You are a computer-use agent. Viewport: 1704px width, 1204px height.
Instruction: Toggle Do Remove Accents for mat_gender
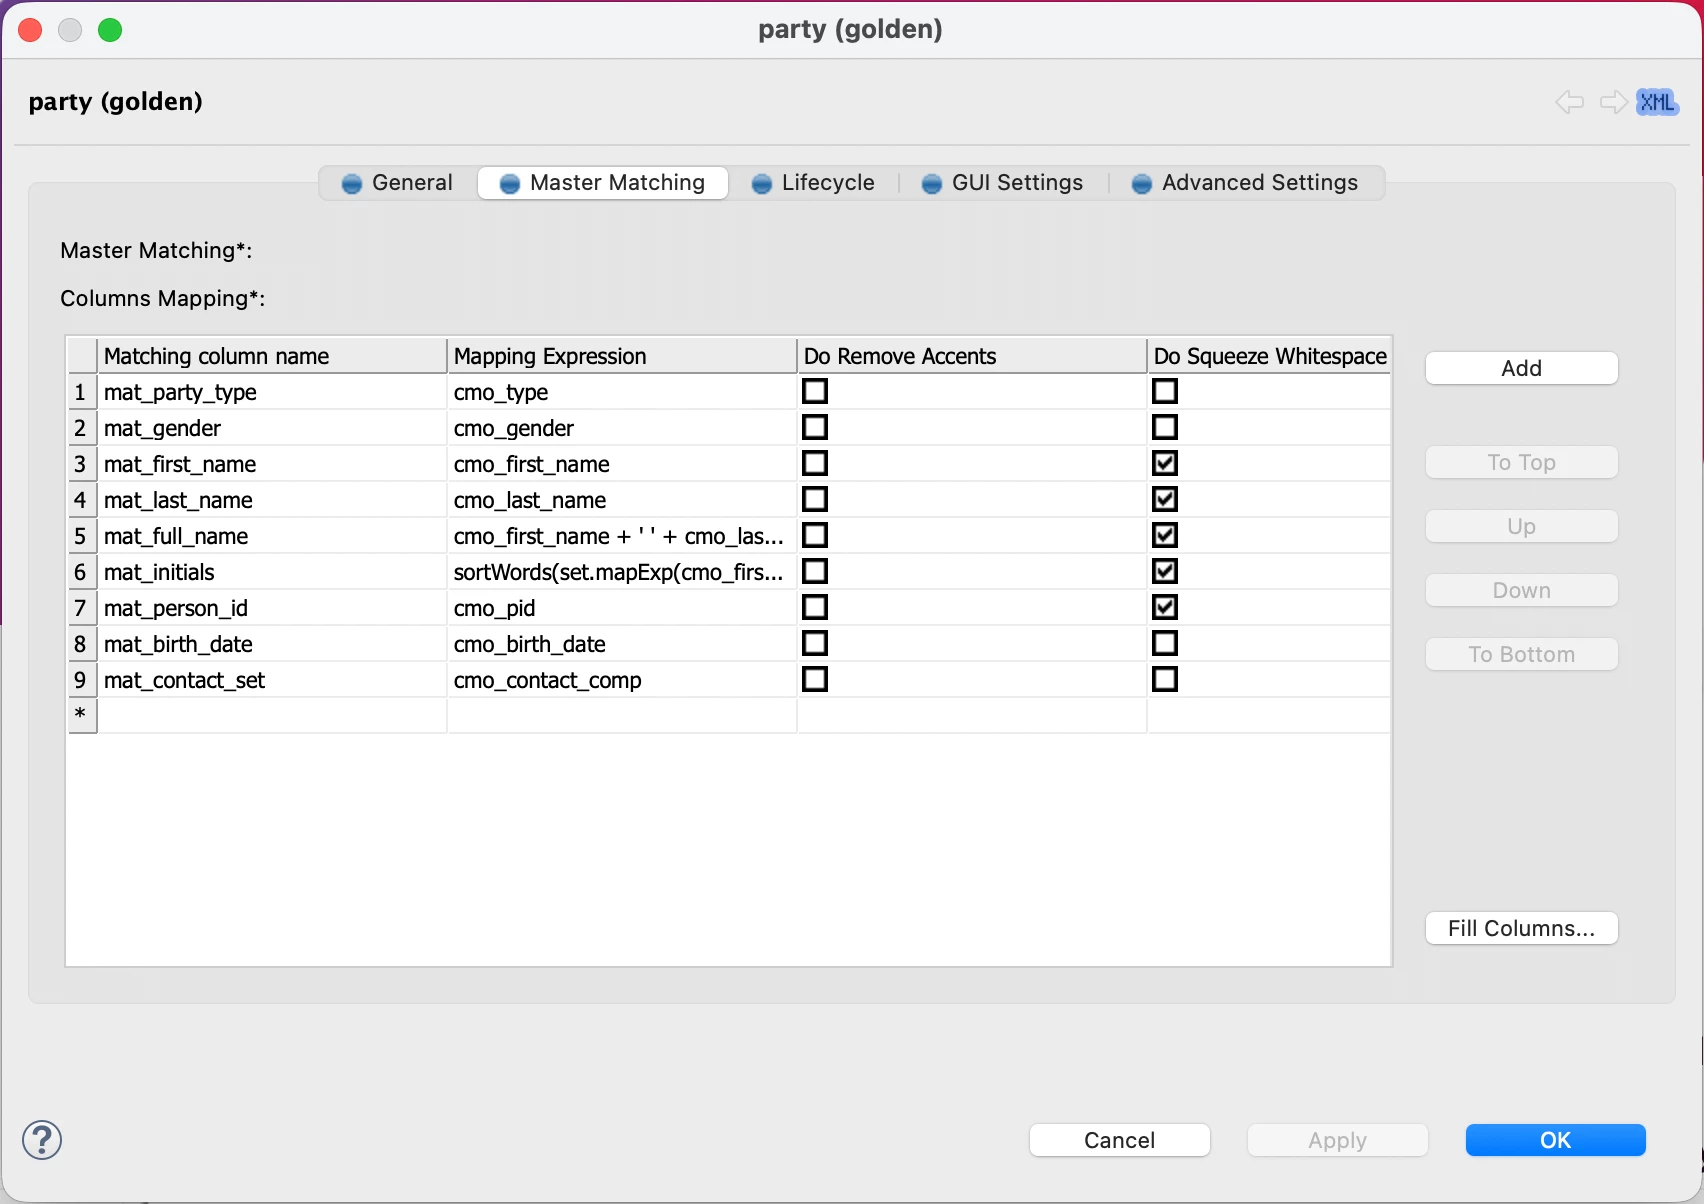(x=816, y=427)
